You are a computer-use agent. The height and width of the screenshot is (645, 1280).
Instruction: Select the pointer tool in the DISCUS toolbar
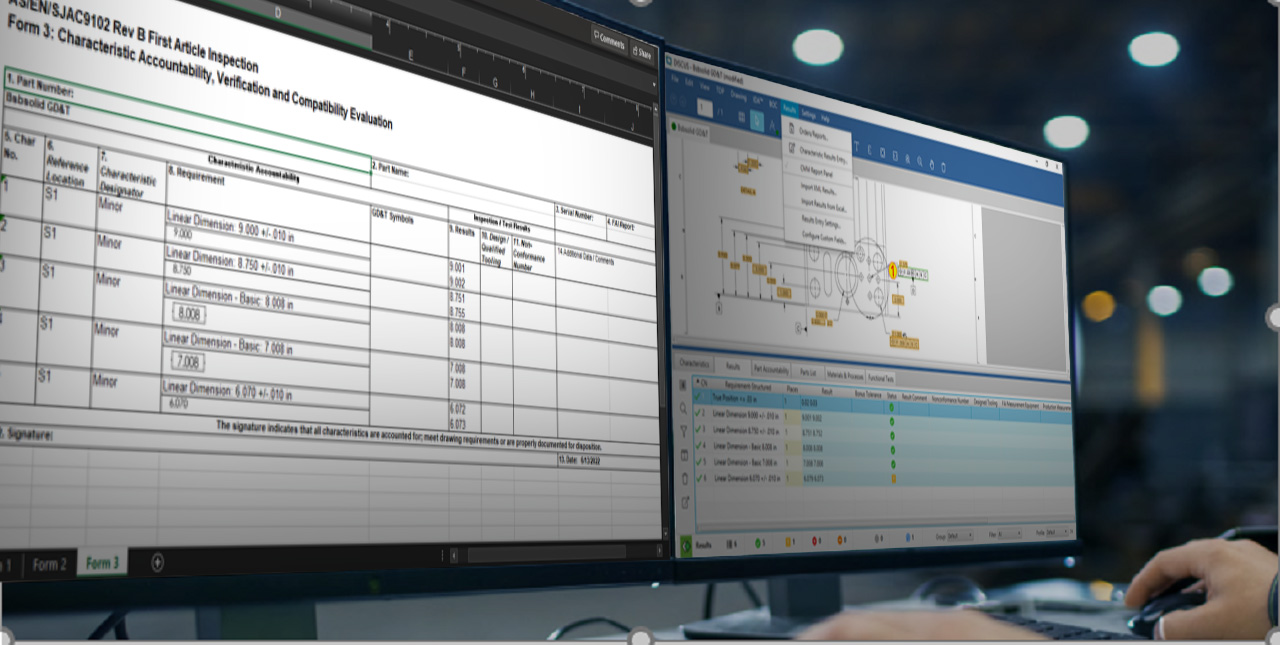tap(757, 120)
